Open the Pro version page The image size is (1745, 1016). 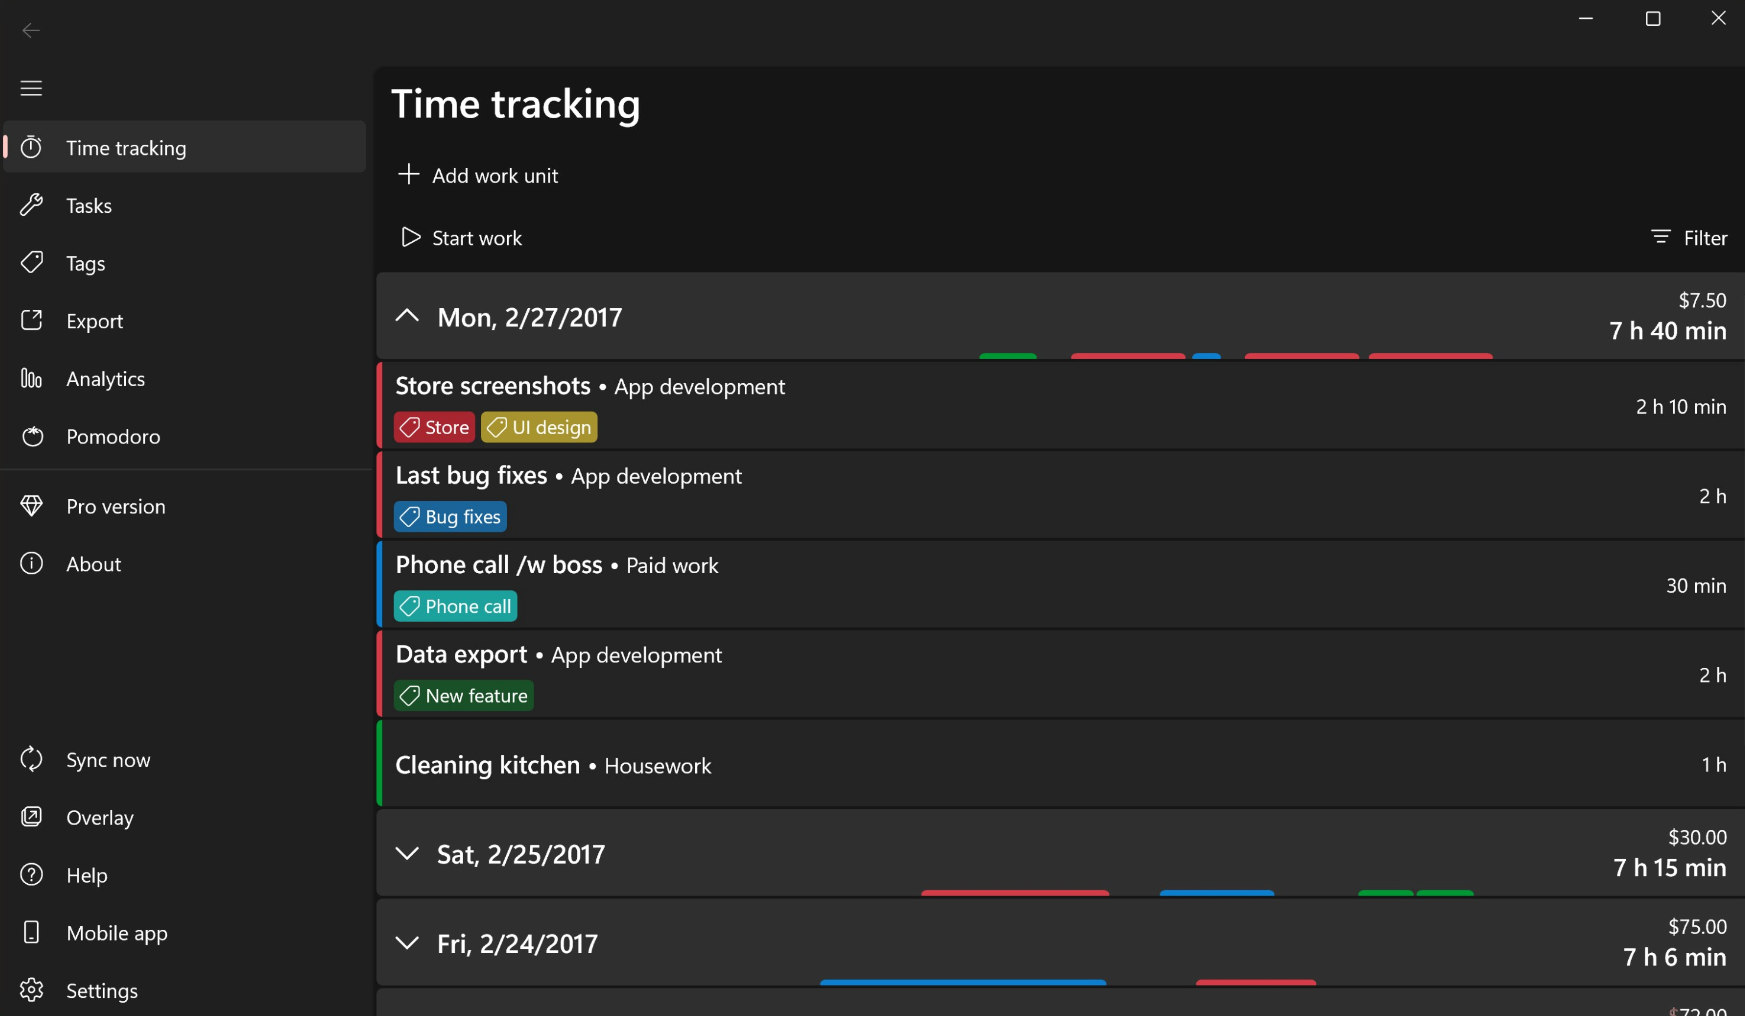[x=185, y=506]
